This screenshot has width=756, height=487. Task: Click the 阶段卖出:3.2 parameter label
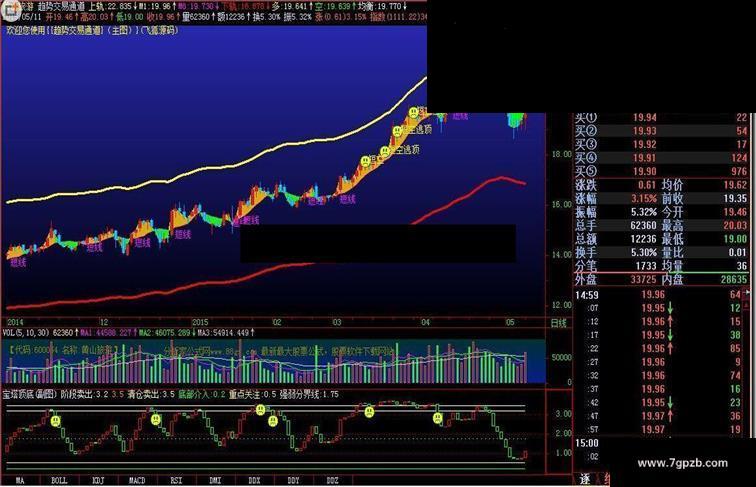tap(84, 394)
